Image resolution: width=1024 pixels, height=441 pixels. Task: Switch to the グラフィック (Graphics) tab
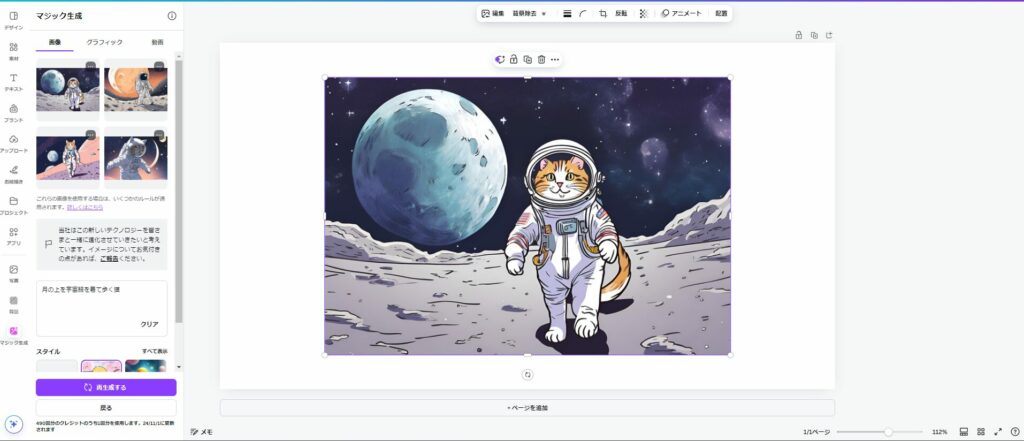pyautogui.click(x=104, y=42)
